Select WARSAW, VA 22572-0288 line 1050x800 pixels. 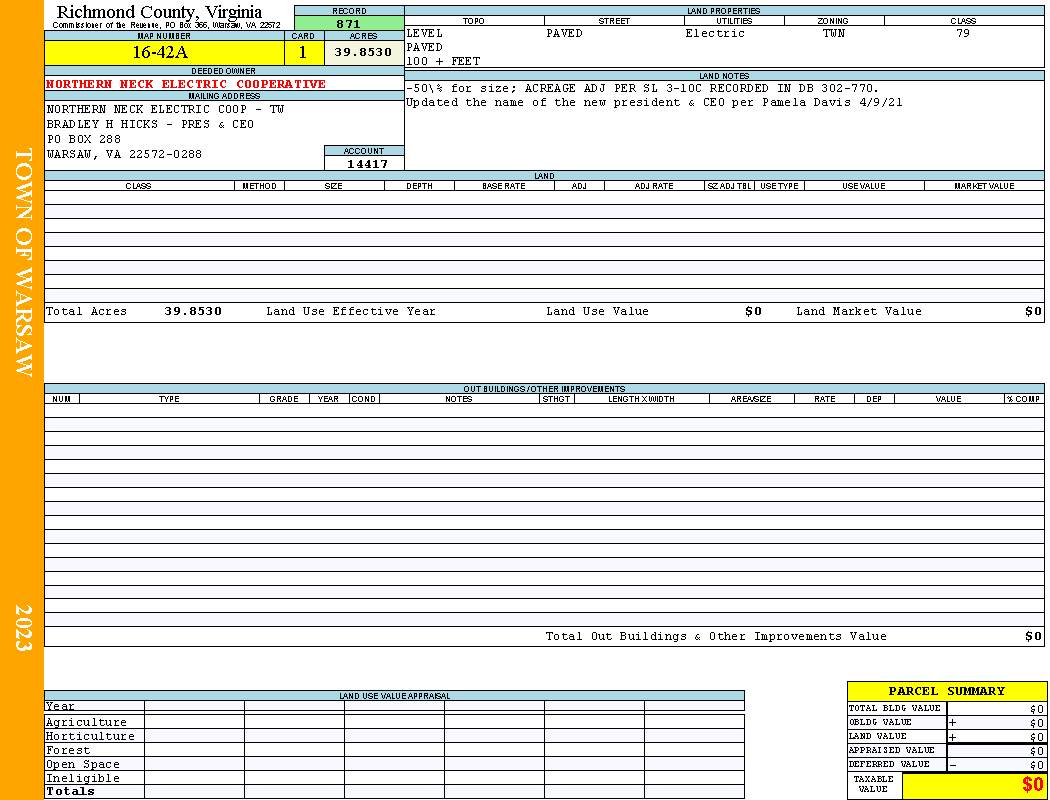click(x=124, y=155)
